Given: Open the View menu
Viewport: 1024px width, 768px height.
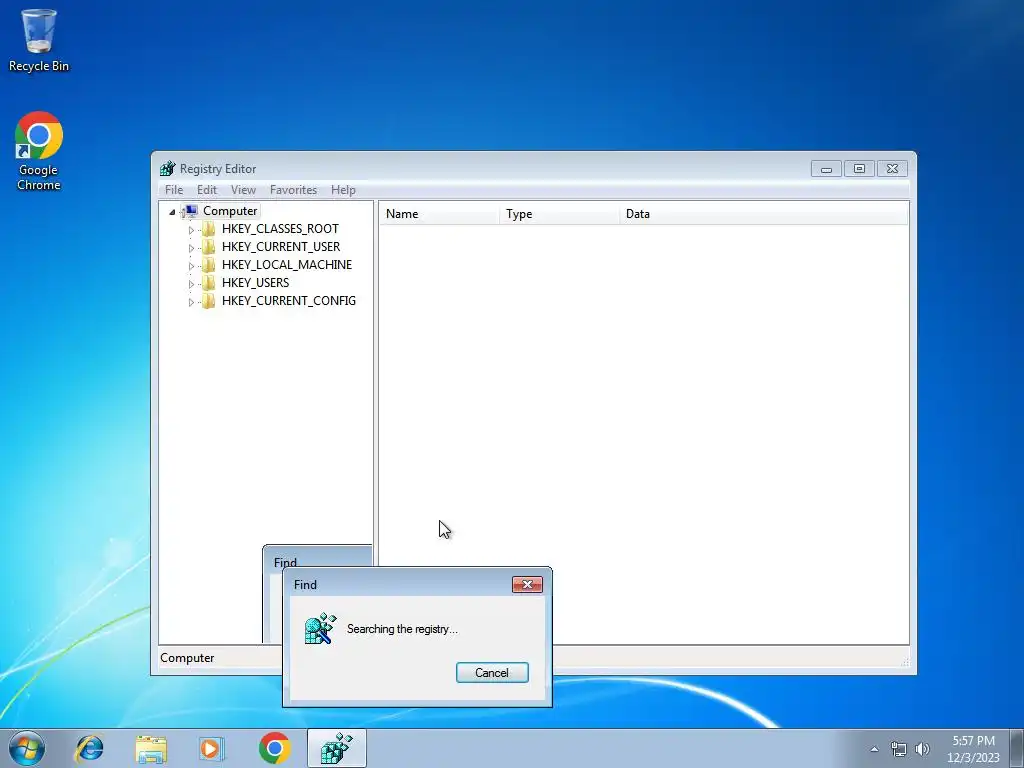Looking at the screenshot, I should pyautogui.click(x=243, y=189).
